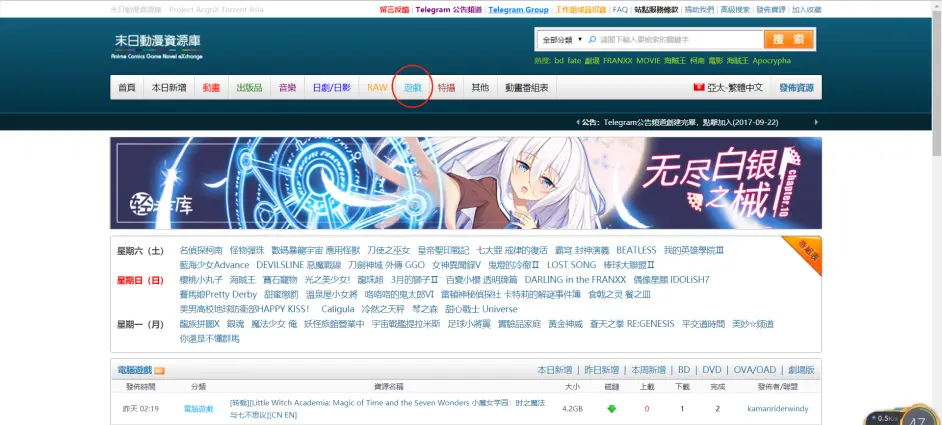
Task: Open 刀劍神域 外傳 GGO schedule link
Action: (x=386, y=264)
